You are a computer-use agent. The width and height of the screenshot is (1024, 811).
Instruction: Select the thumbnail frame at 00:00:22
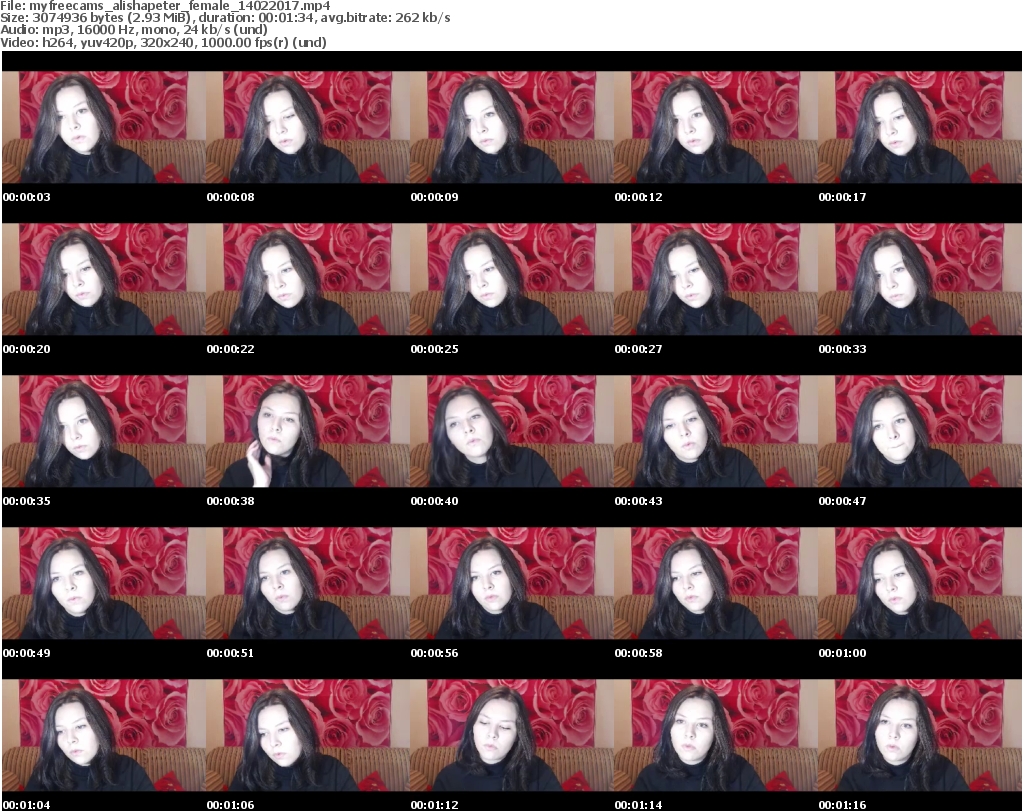[x=308, y=279]
